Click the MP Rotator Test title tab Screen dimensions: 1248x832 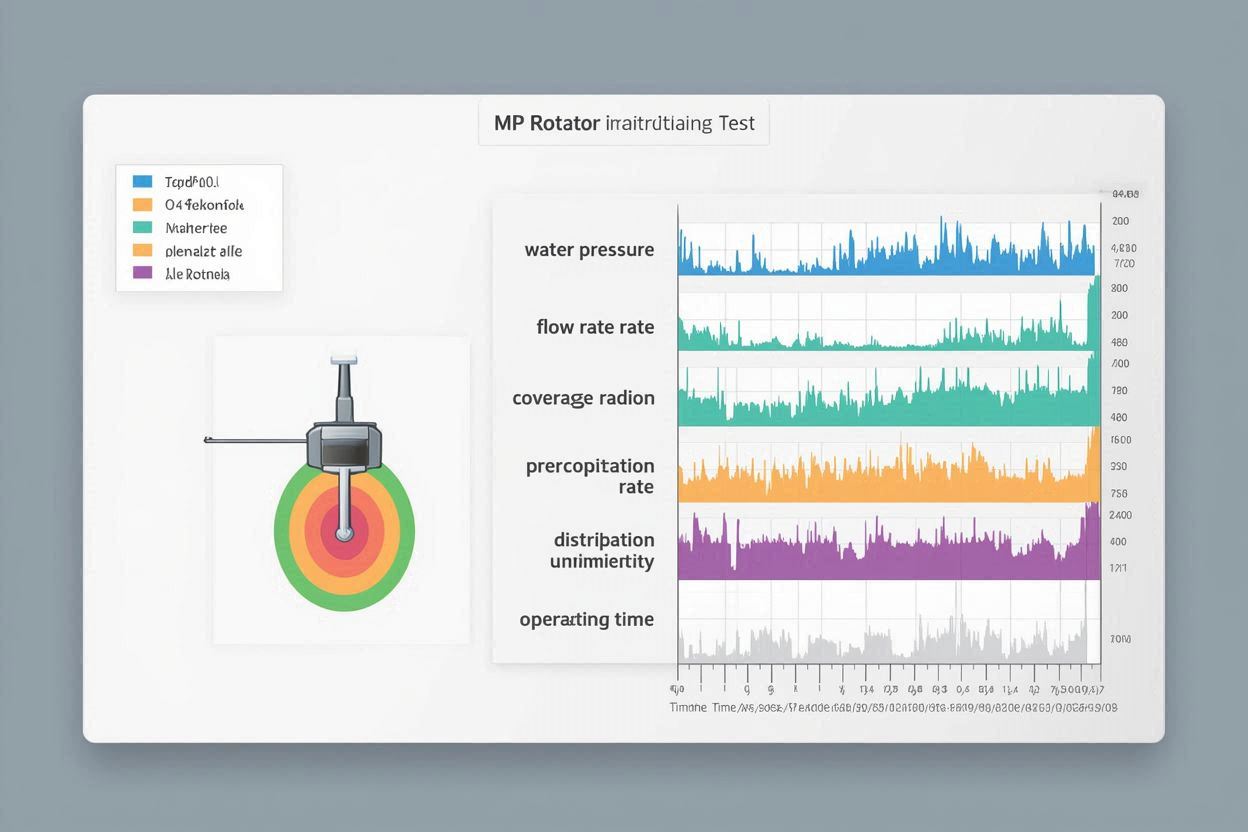click(623, 124)
